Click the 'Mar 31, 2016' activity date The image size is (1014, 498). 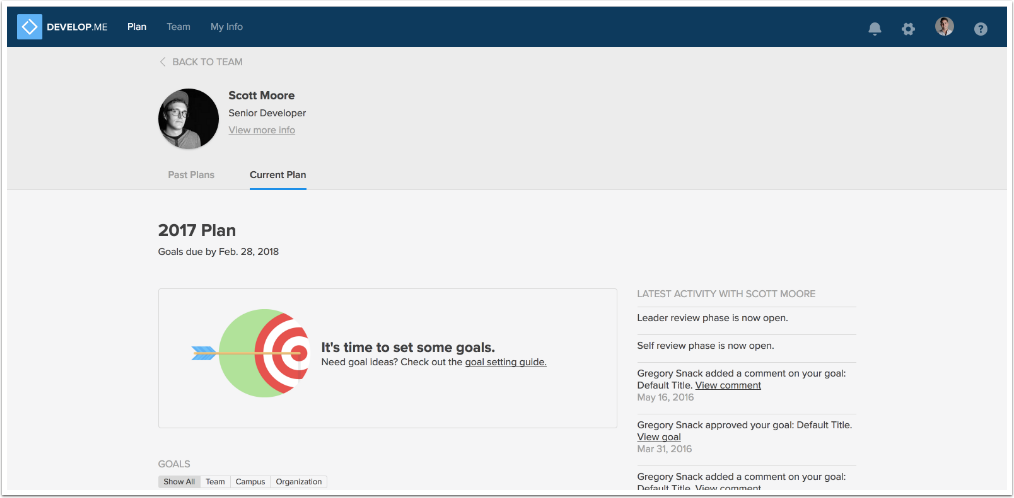[664, 449]
